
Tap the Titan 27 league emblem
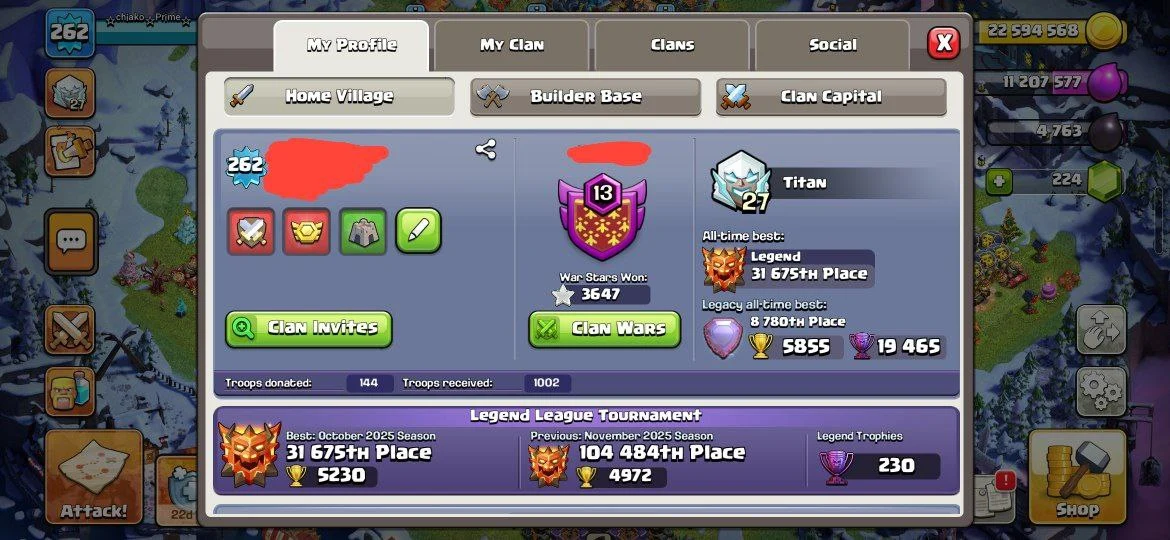pyautogui.click(x=740, y=182)
